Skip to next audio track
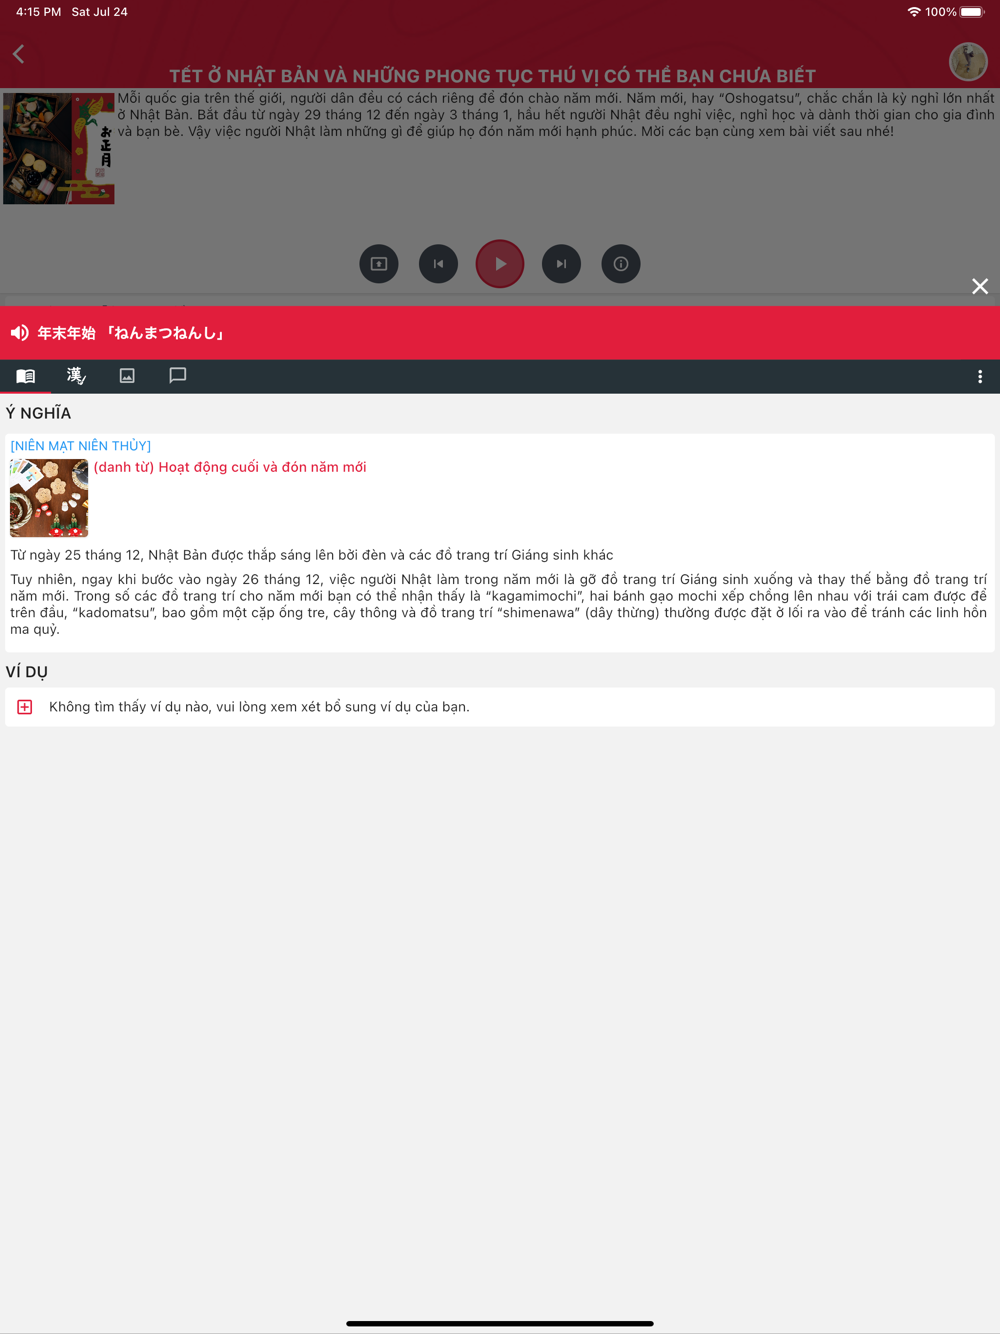Image resolution: width=1000 pixels, height=1334 pixels. 561,264
